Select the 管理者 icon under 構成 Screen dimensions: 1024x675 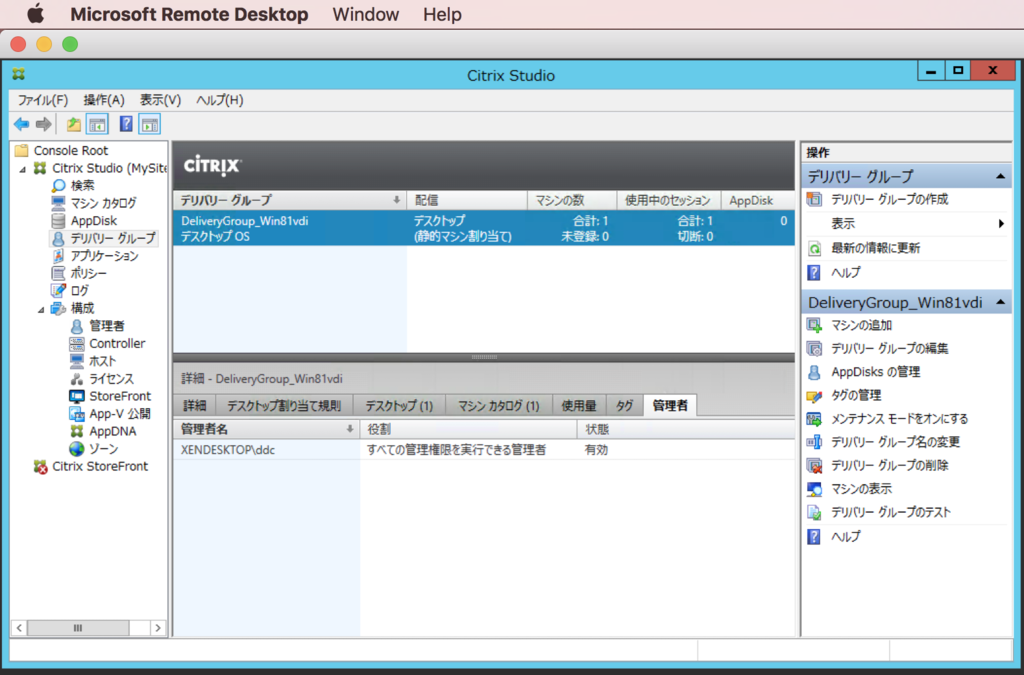pyautogui.click(x=77, y=326)
